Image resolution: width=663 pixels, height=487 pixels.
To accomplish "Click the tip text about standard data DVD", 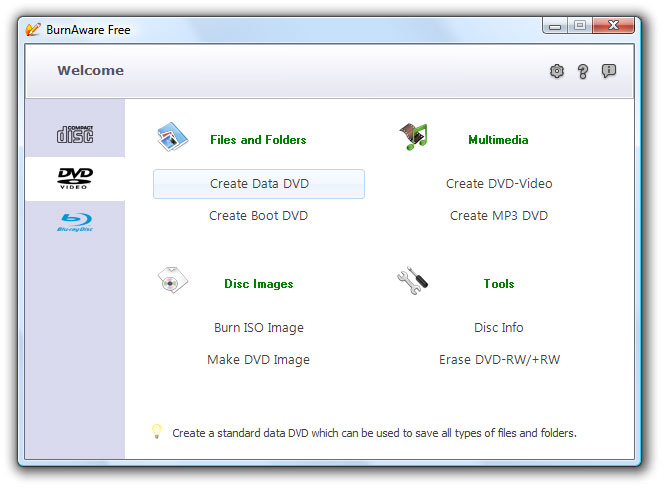I will [x=374, y=433].
